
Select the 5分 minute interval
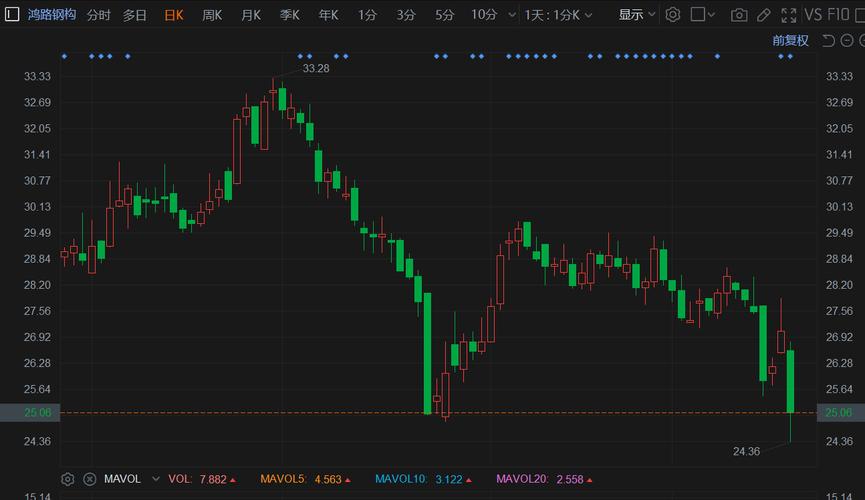click(444, 15)
